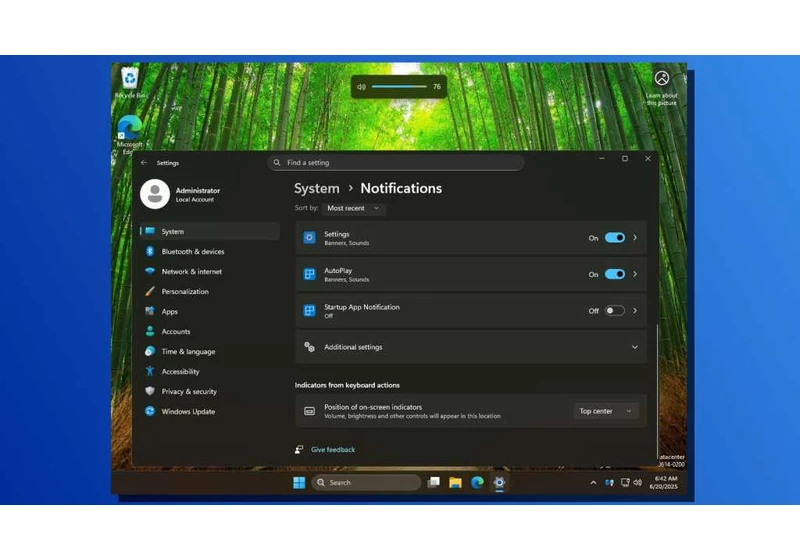Open Bluetooth & devices section
This screenshot has height=560, width=800.
coord(210,251)
